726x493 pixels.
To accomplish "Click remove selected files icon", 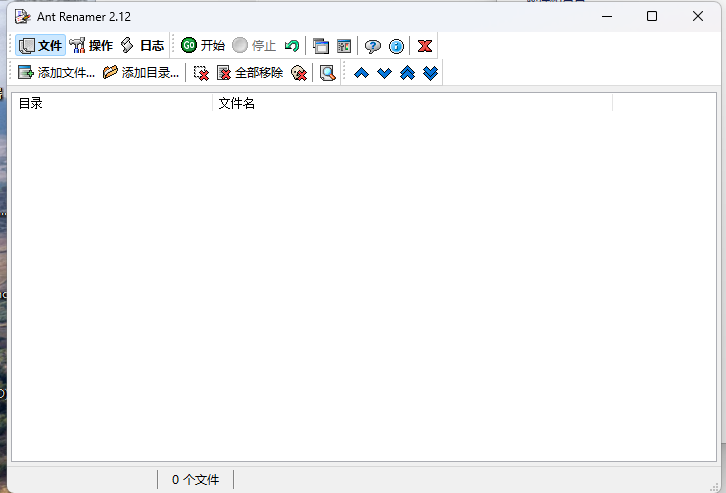I will [201, 73].
